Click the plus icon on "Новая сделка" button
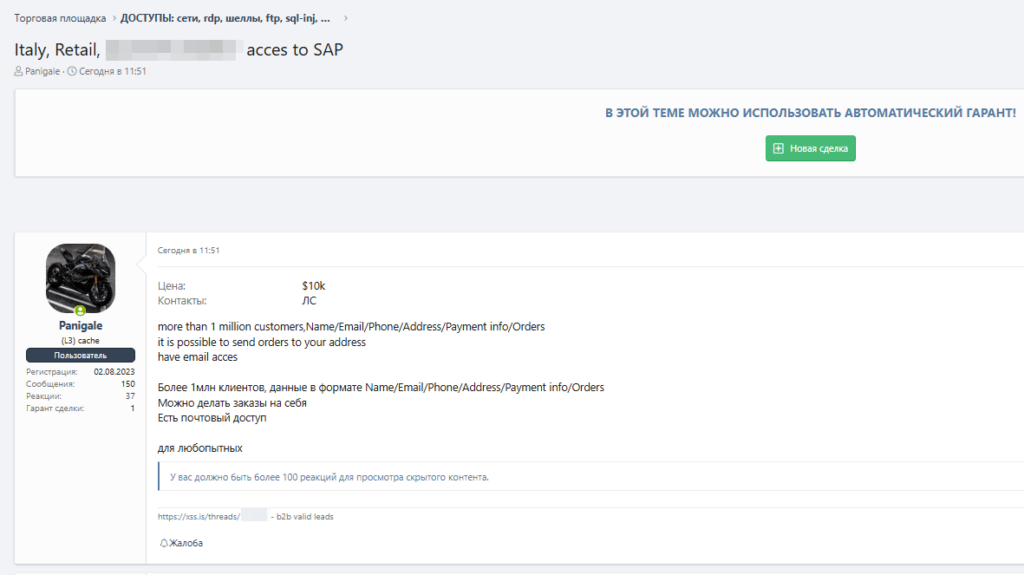 [x=778, y=148]
